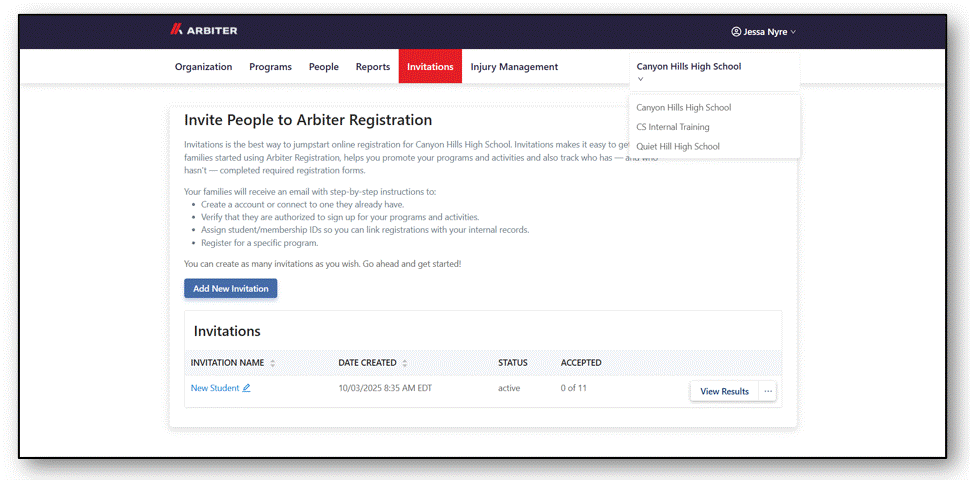
Task: Click the chevron under Canyon Hills High School
Action: pos(640,79)
